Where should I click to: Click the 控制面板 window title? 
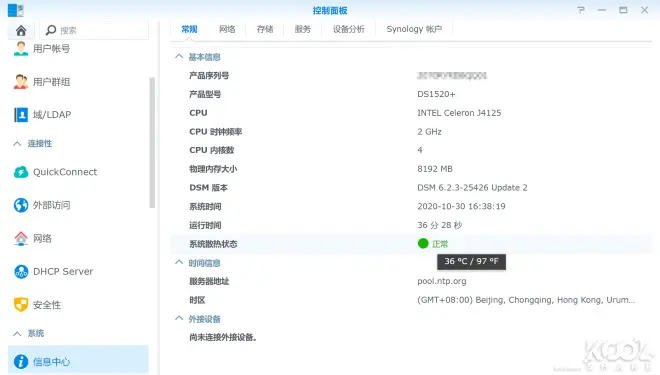tap(330, 11)
